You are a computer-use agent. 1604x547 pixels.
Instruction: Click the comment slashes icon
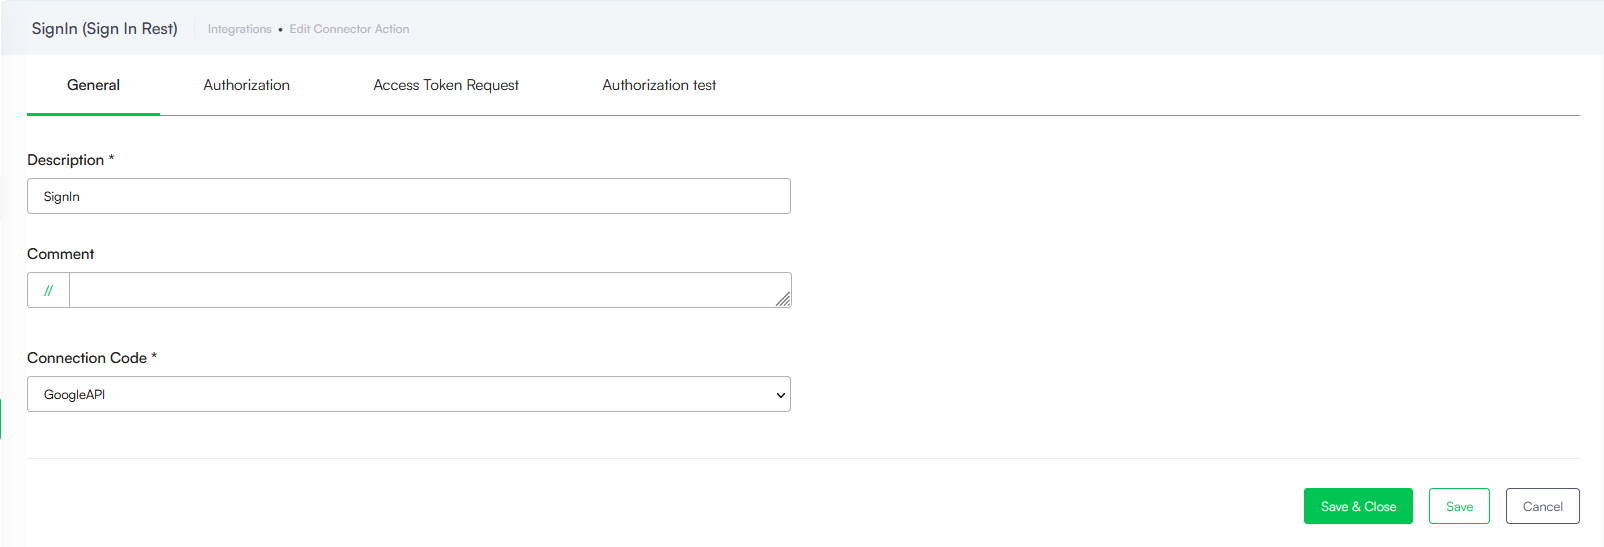48,290
